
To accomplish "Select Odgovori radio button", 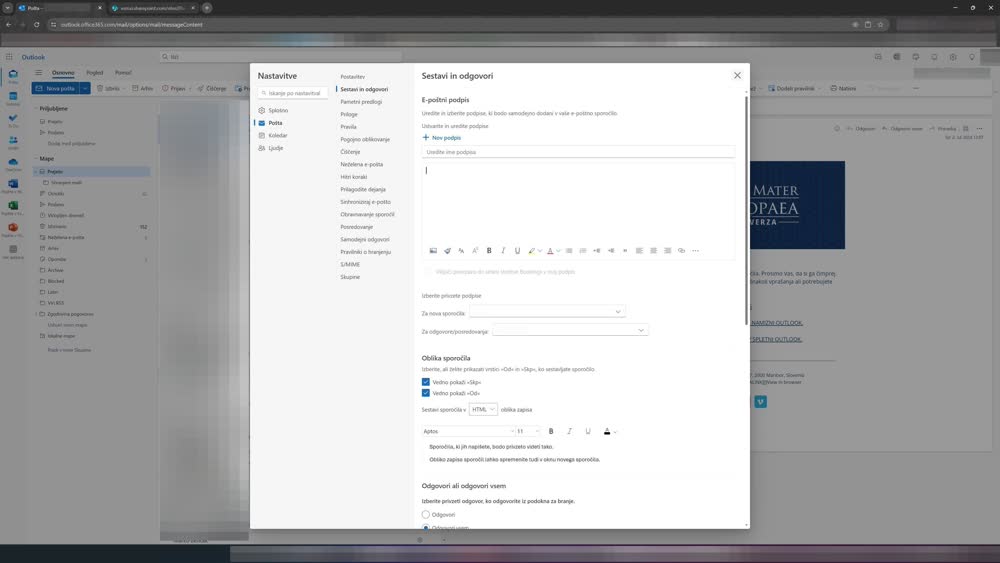I will pyautogui.click(x=425, y=515).
